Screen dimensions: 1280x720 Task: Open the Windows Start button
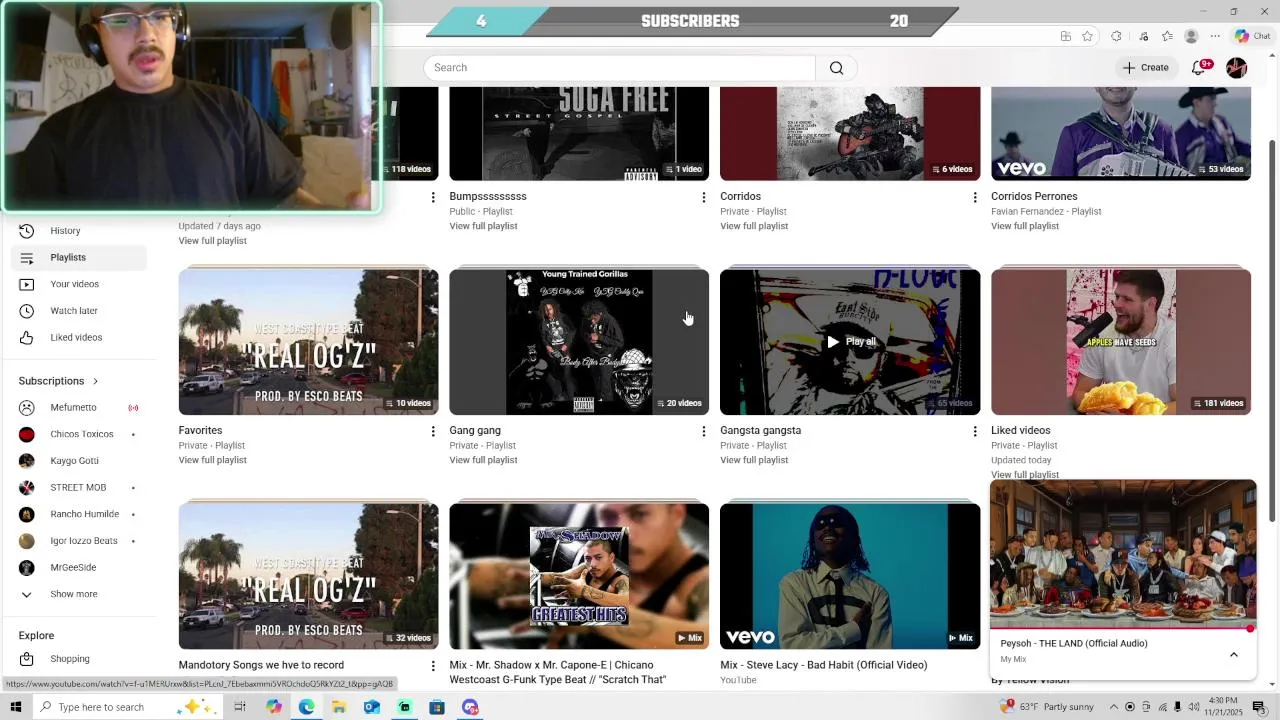click(15, 707)
